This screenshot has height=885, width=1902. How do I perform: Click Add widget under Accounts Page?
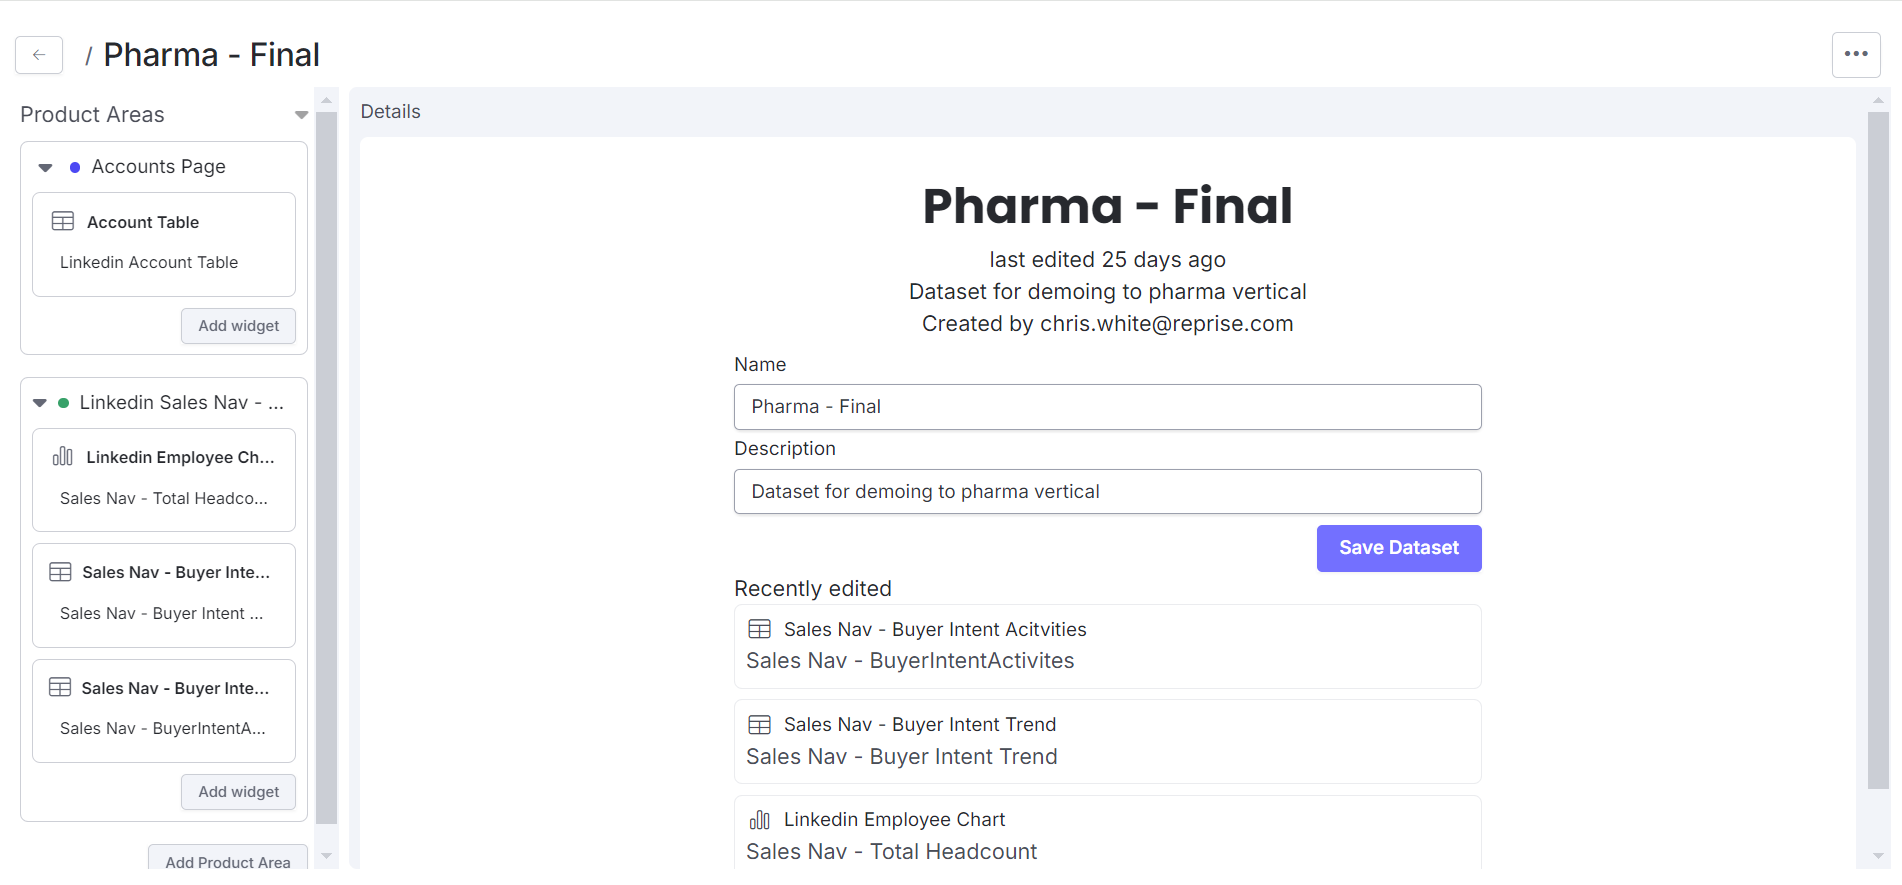tap(238, 326)
